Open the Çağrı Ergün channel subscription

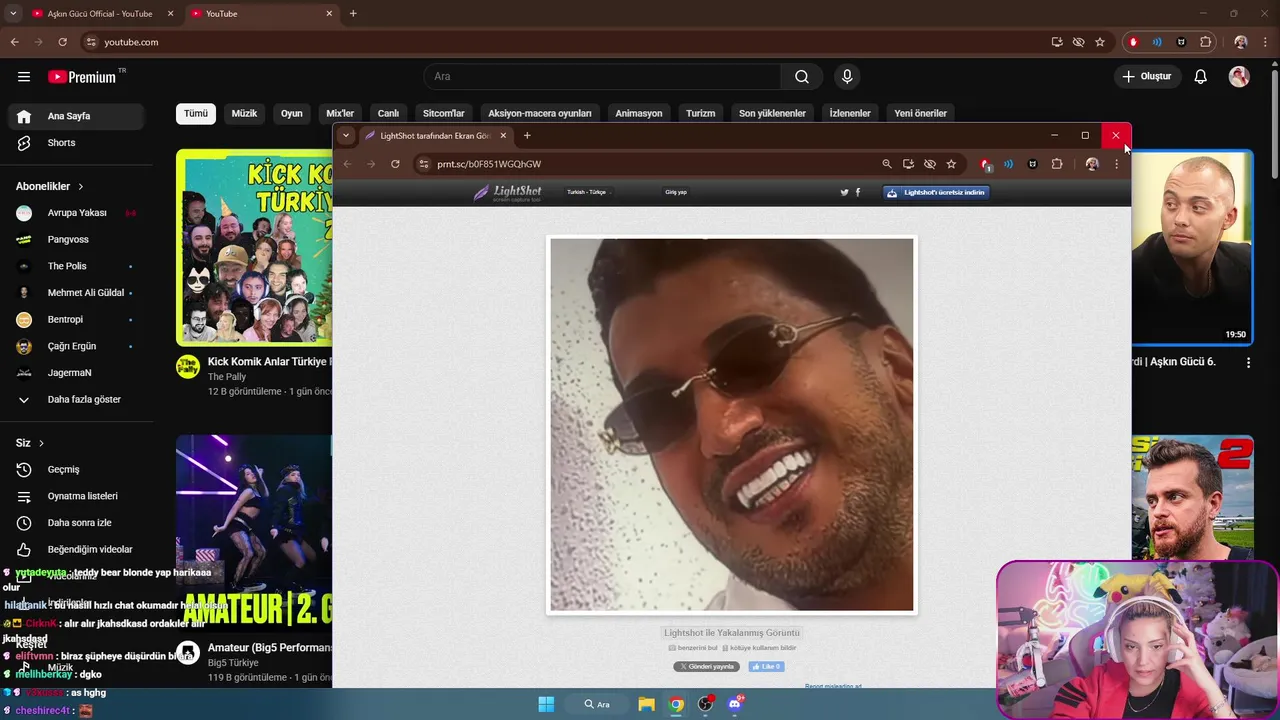tap(76, 346)
